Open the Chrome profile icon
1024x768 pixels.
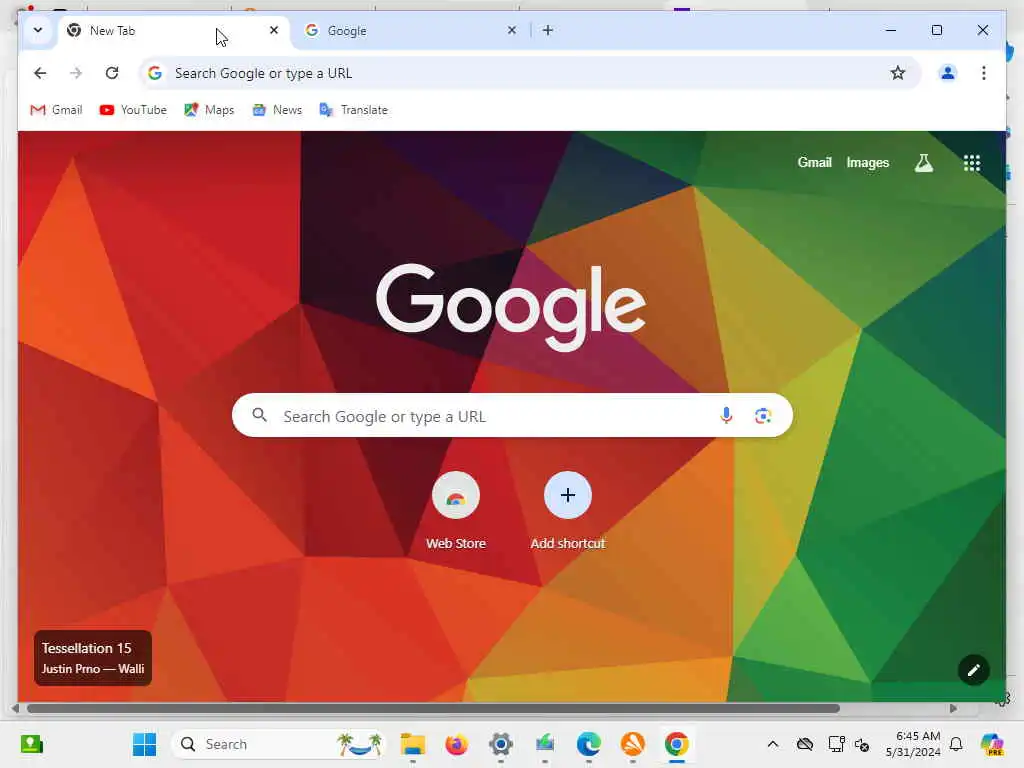948,73
